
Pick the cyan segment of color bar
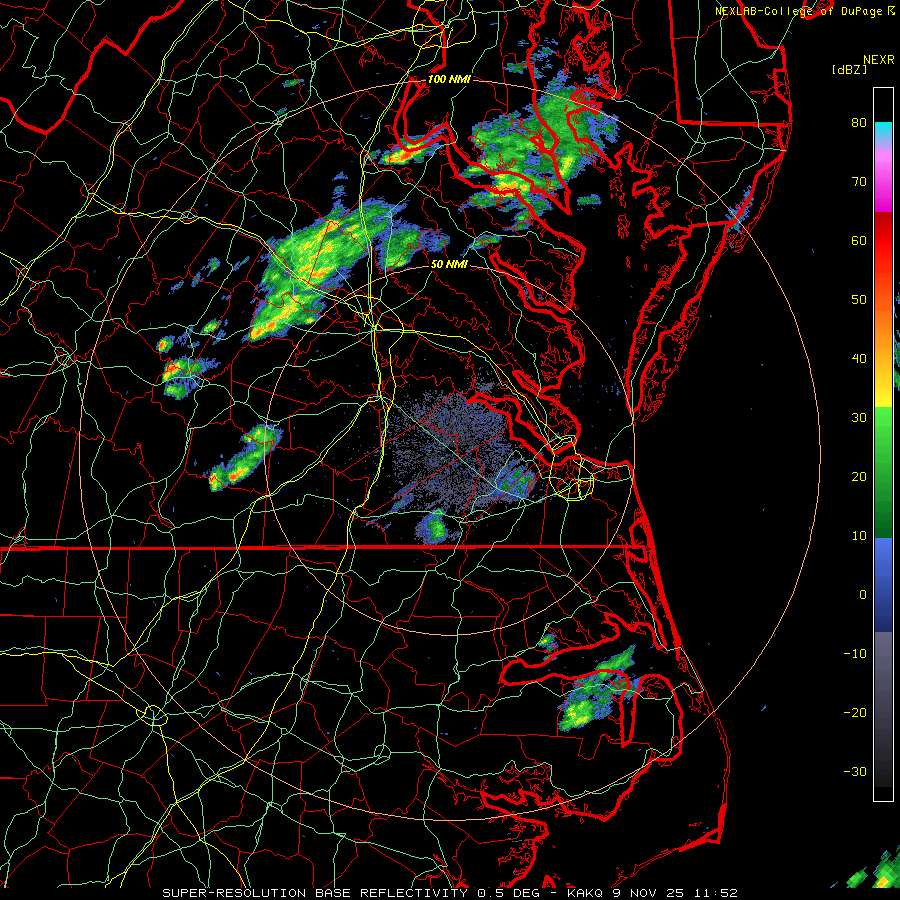click(x=883, y=130)
